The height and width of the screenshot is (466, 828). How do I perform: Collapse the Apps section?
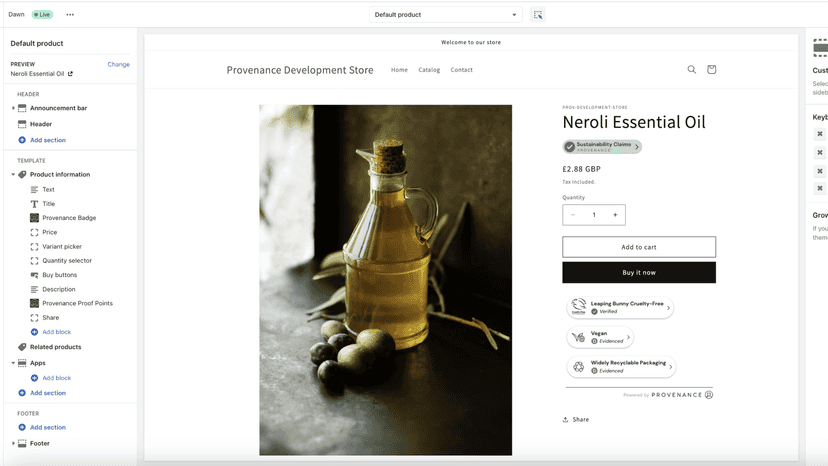[13, 363]
